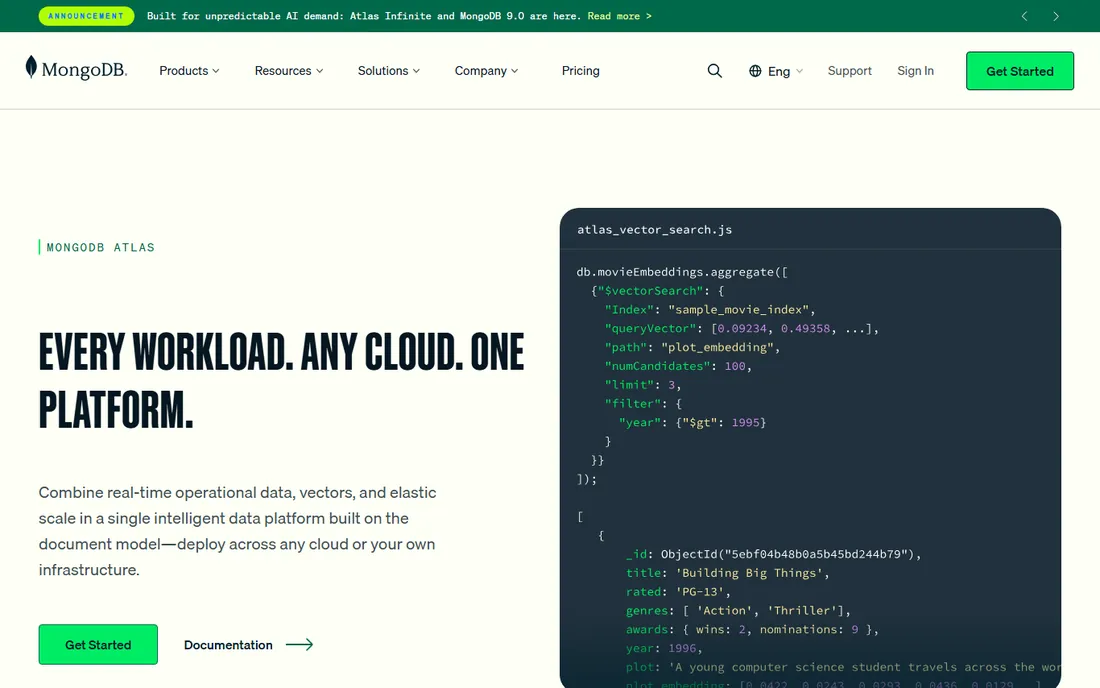Viewport: 1100px width, 688px height.
Task: Open the search magnifier icon
Action: [x=714, y=71]
